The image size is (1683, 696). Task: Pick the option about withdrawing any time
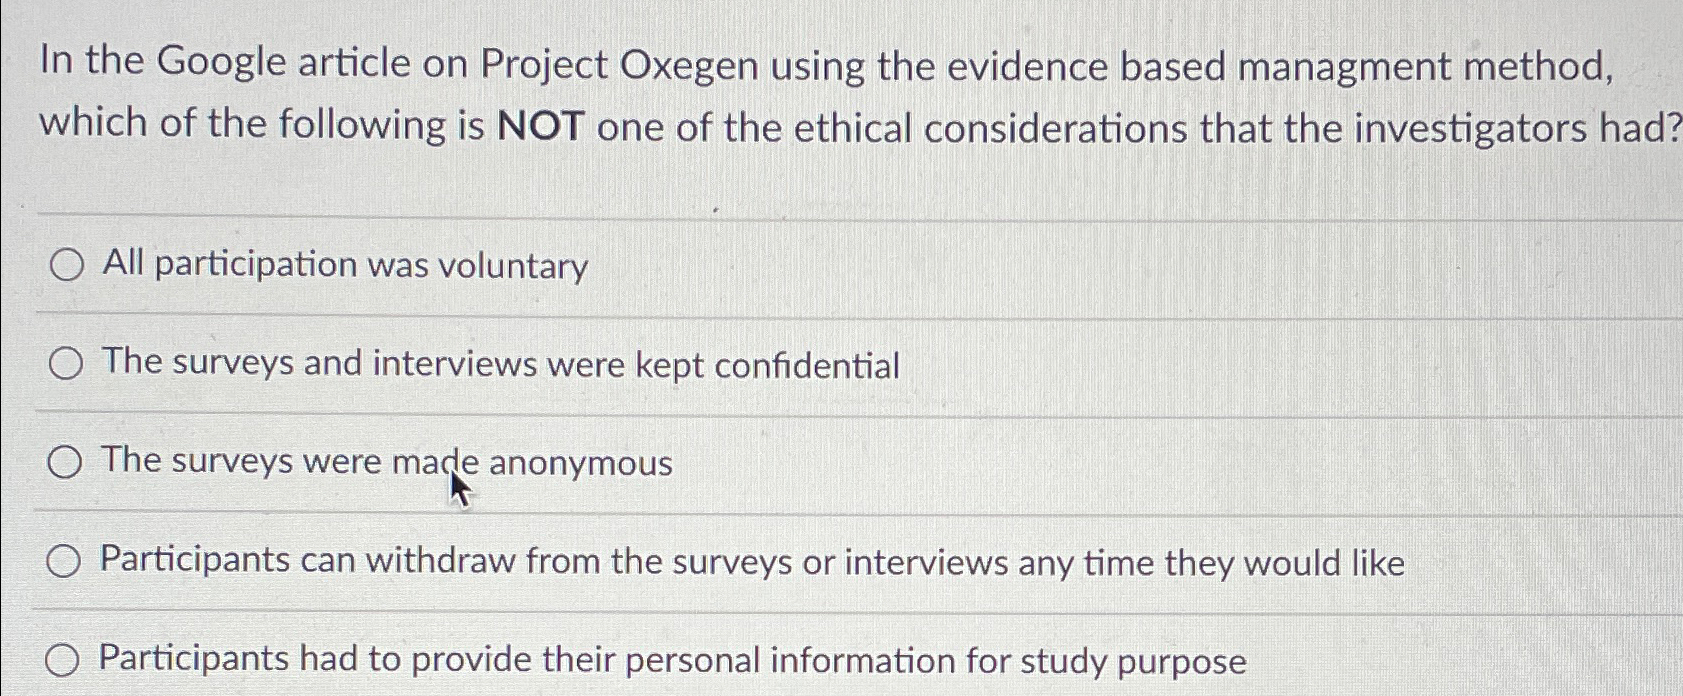66,560
